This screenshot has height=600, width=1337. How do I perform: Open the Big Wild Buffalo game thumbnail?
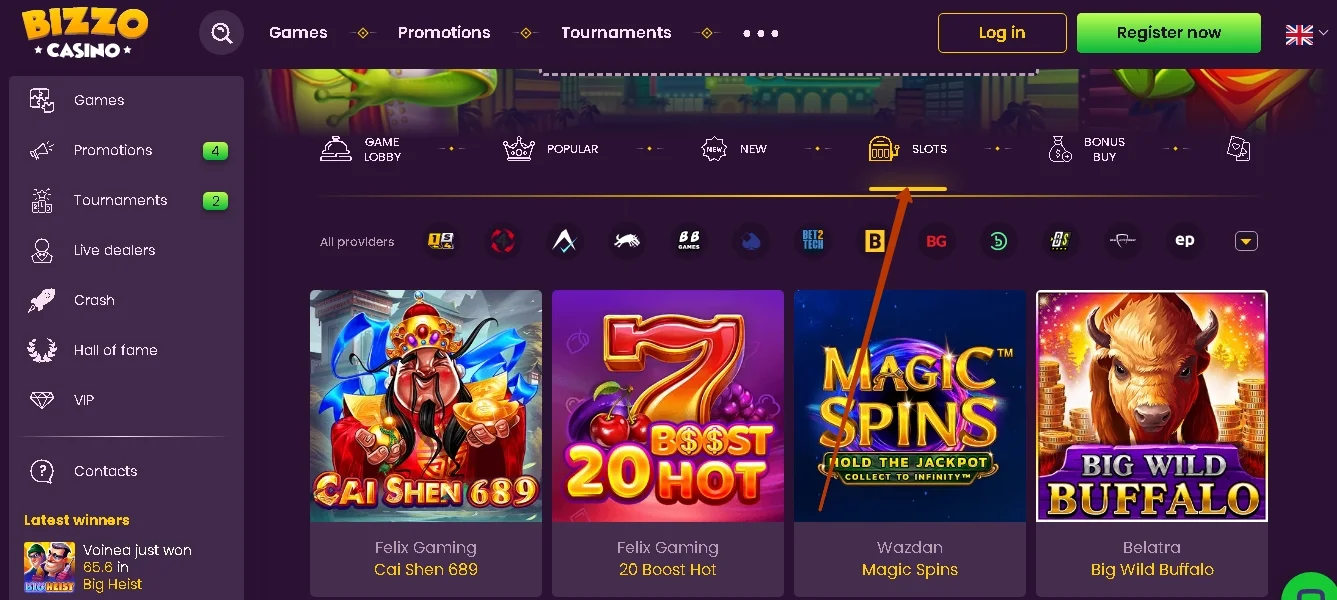click(1152, 406)
